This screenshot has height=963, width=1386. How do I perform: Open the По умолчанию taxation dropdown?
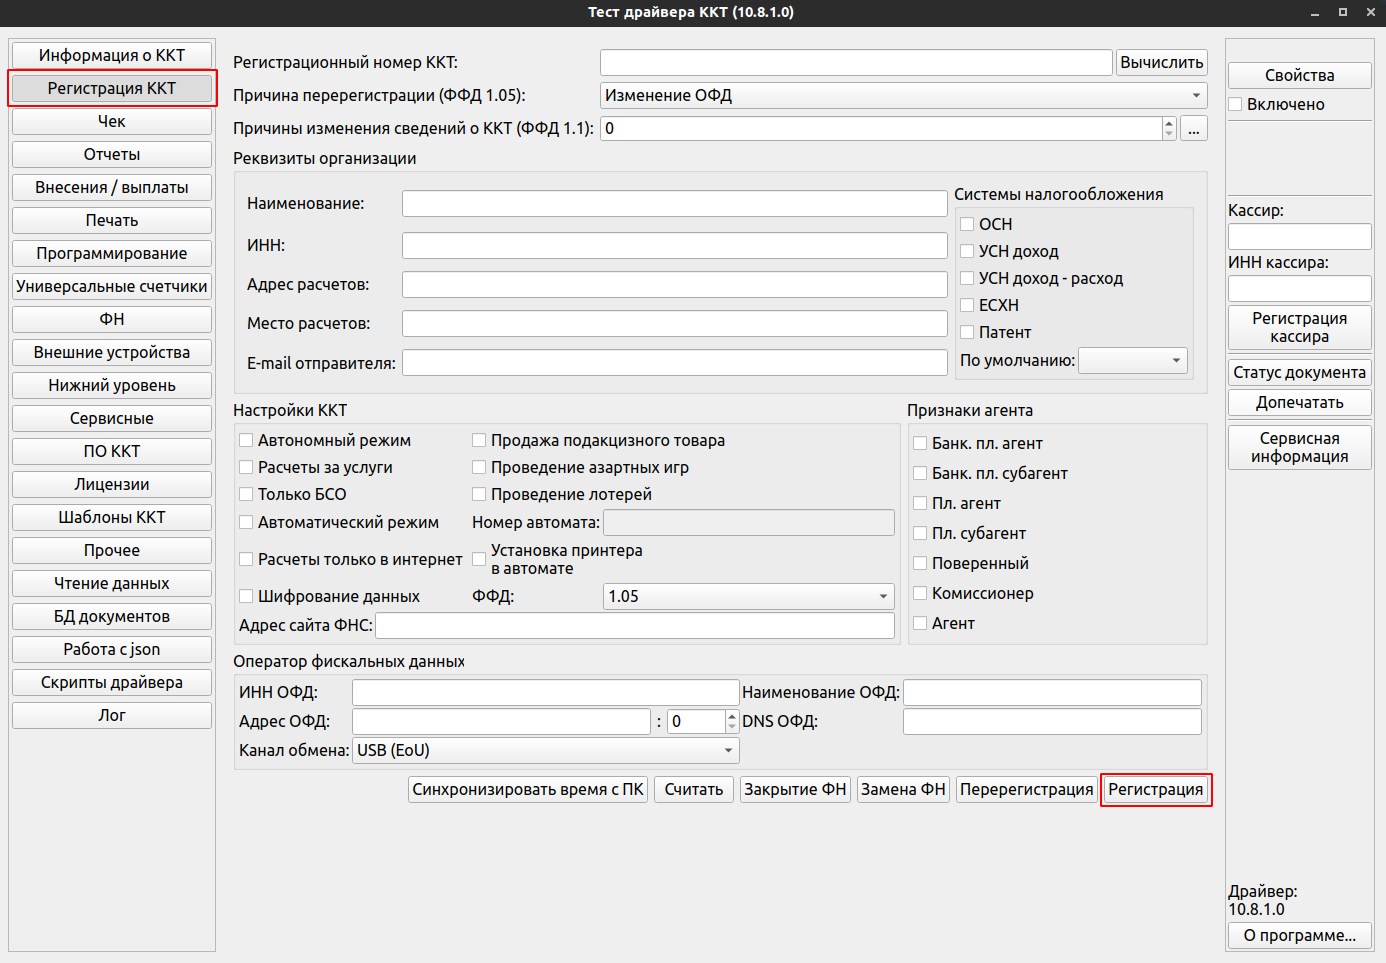pos(1133,360)
